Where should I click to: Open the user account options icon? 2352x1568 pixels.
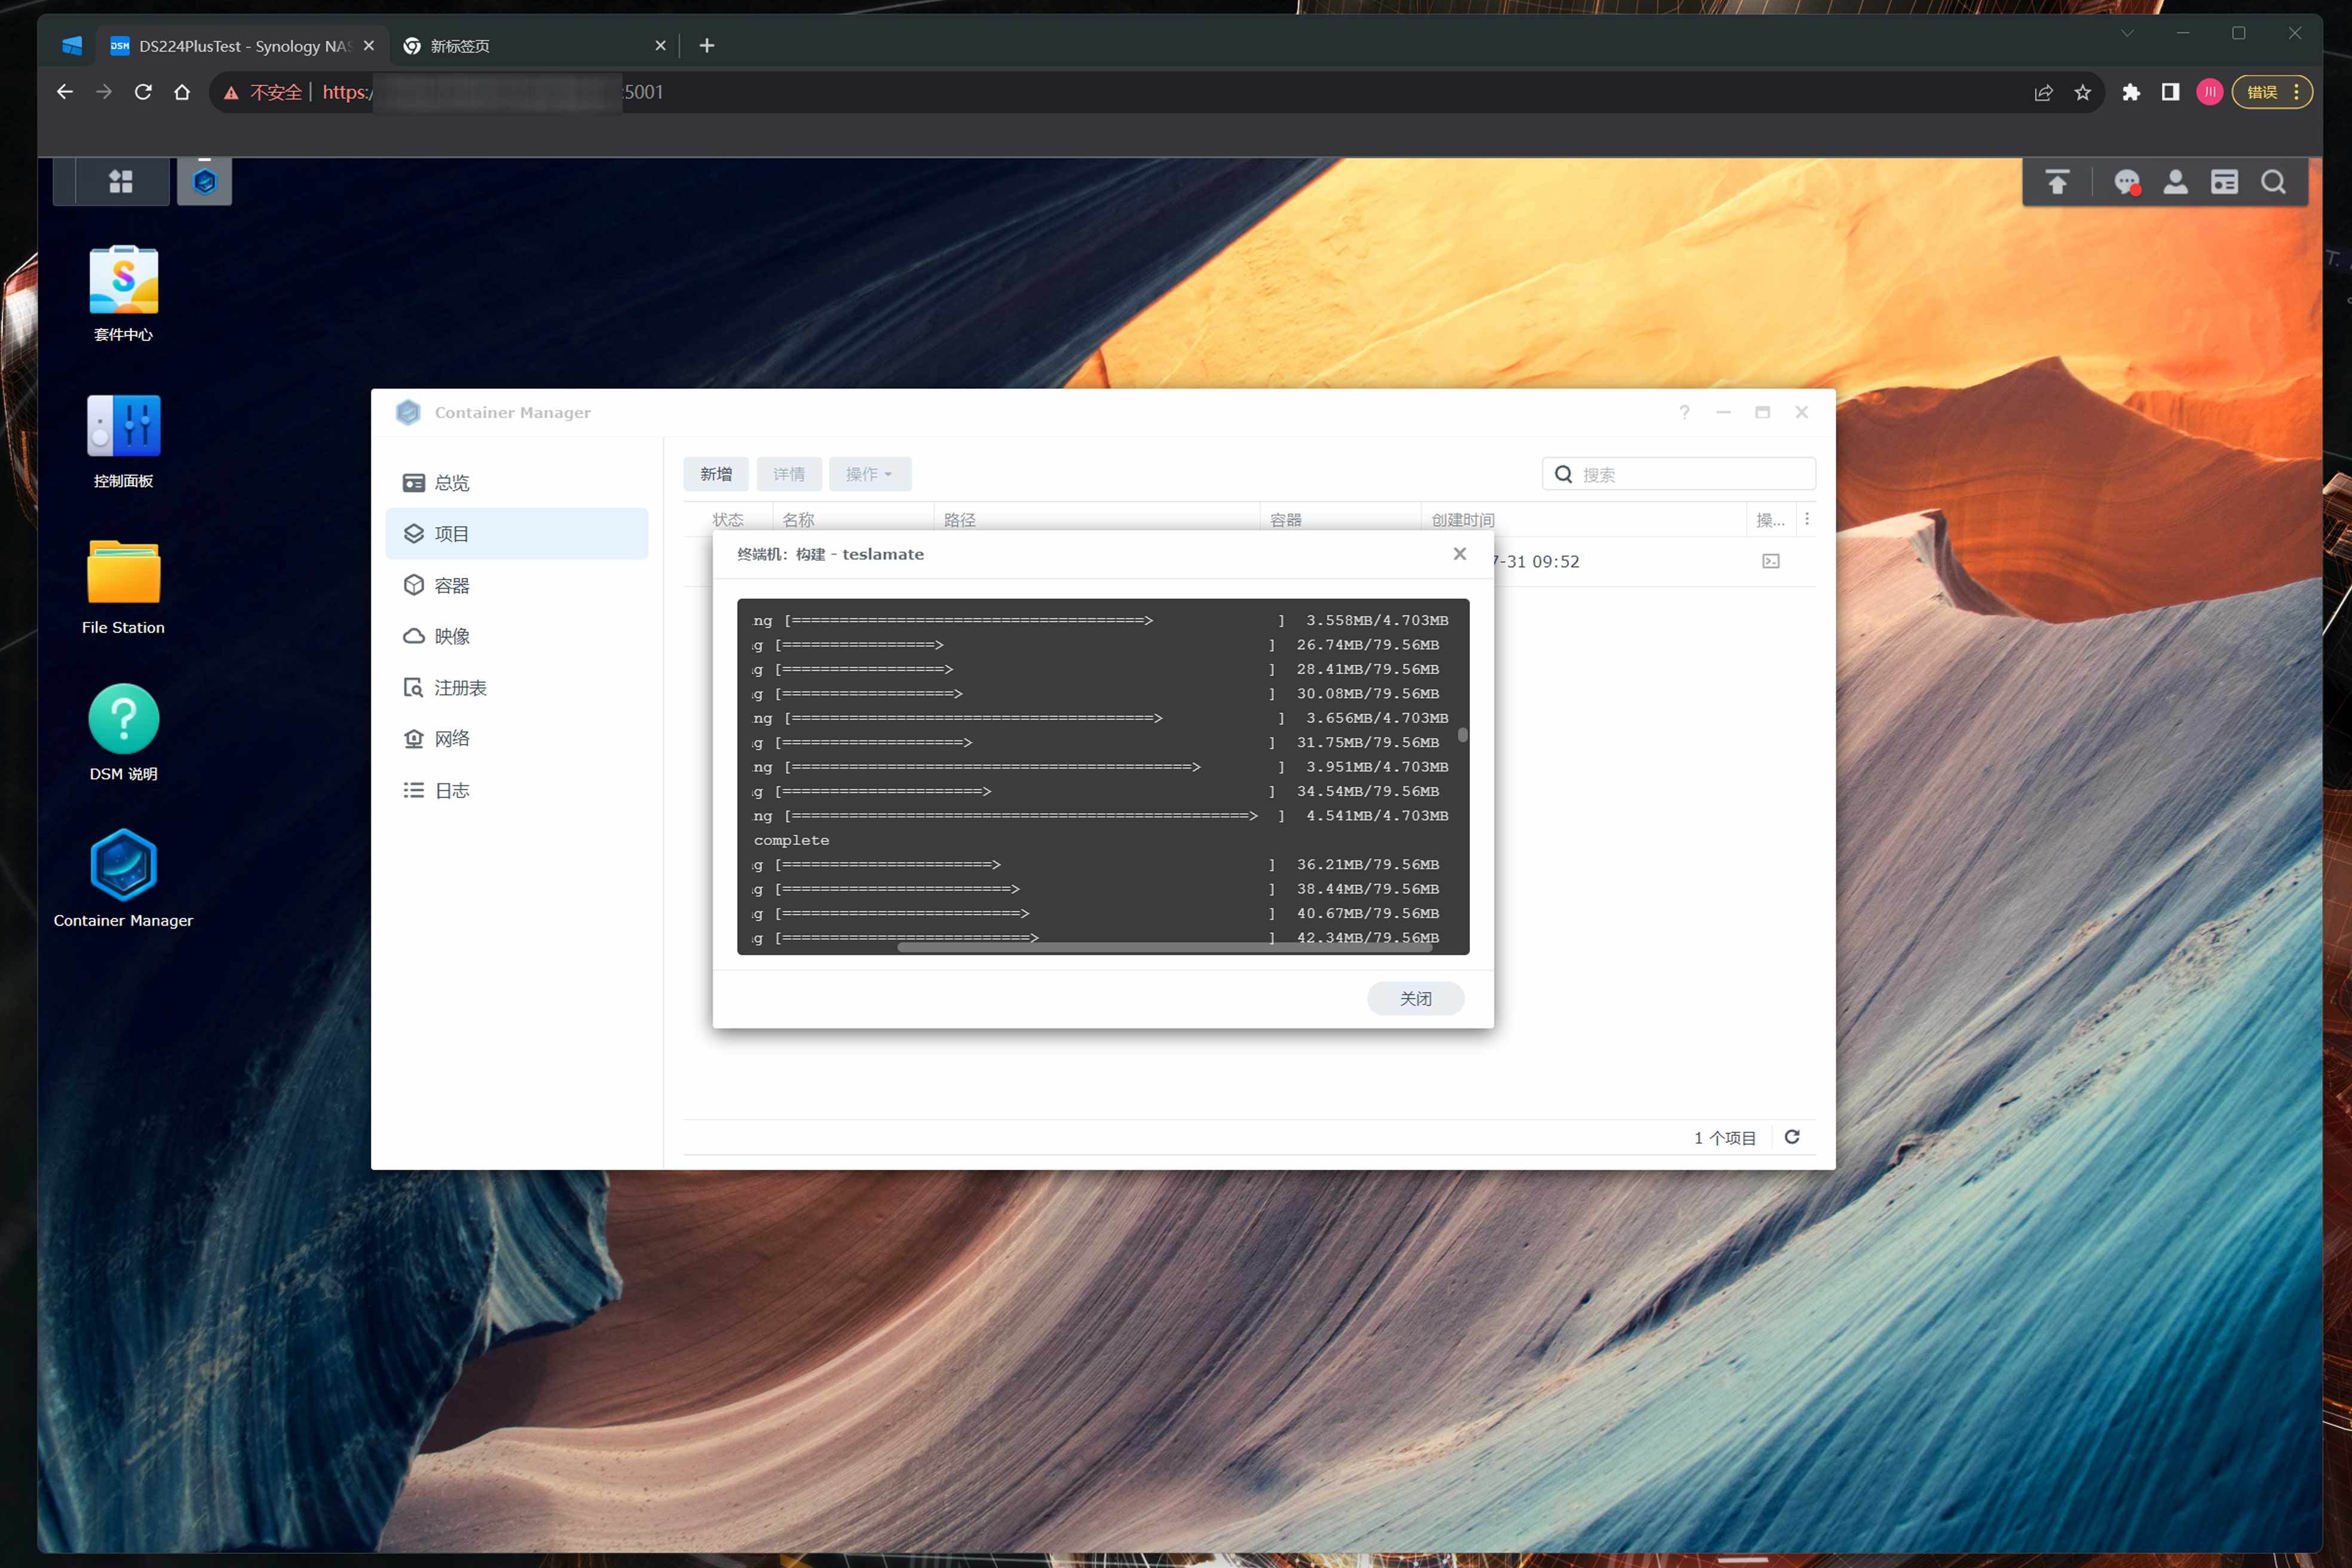coord(2175,182)
